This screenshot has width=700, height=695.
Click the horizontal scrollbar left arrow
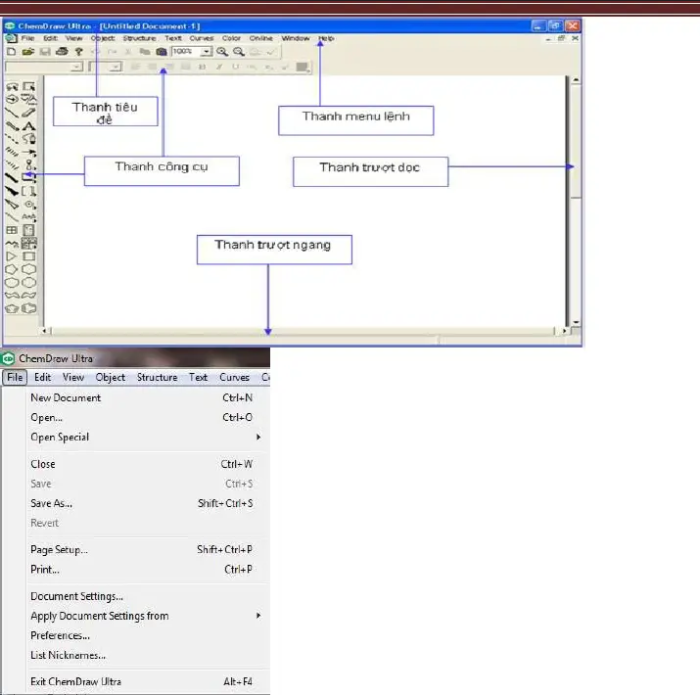(44, 331)
